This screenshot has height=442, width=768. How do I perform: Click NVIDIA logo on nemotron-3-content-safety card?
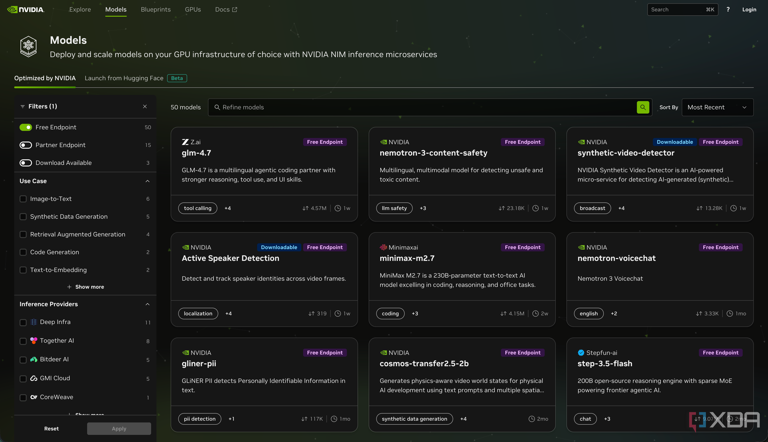click(x=383, y=142)
